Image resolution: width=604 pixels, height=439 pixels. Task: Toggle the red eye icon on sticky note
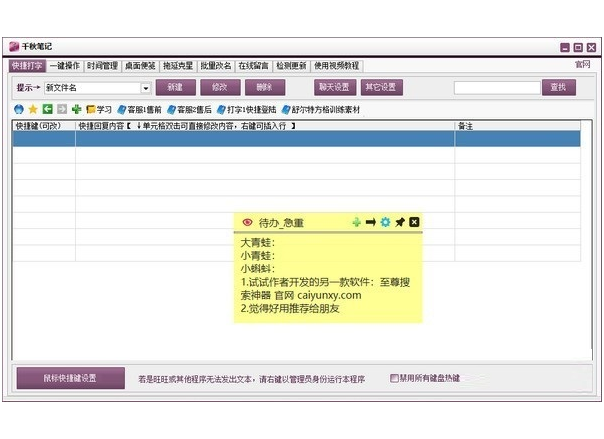247,222
